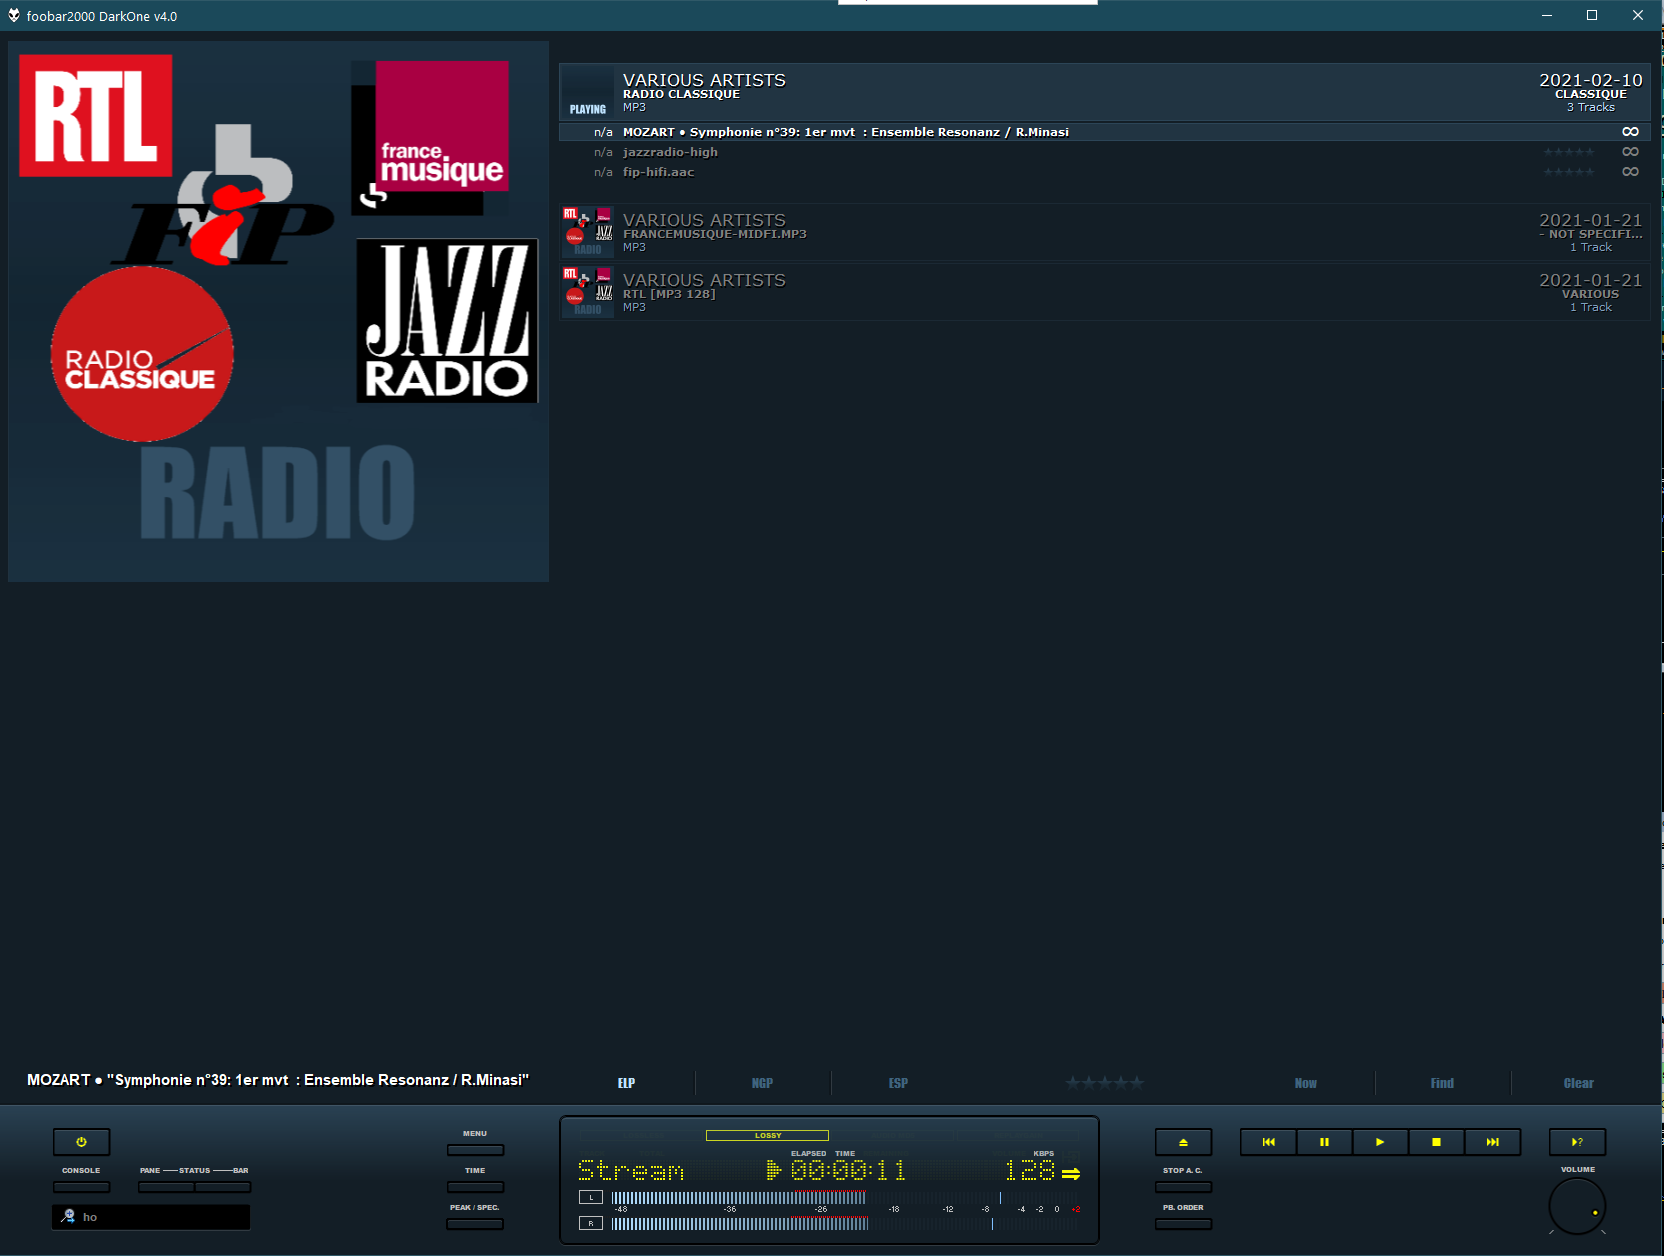Click the 128 kbps bitrate readout
Image resolution: width=1664 pixels, height=1256 pixels.
point(1030,1170)
